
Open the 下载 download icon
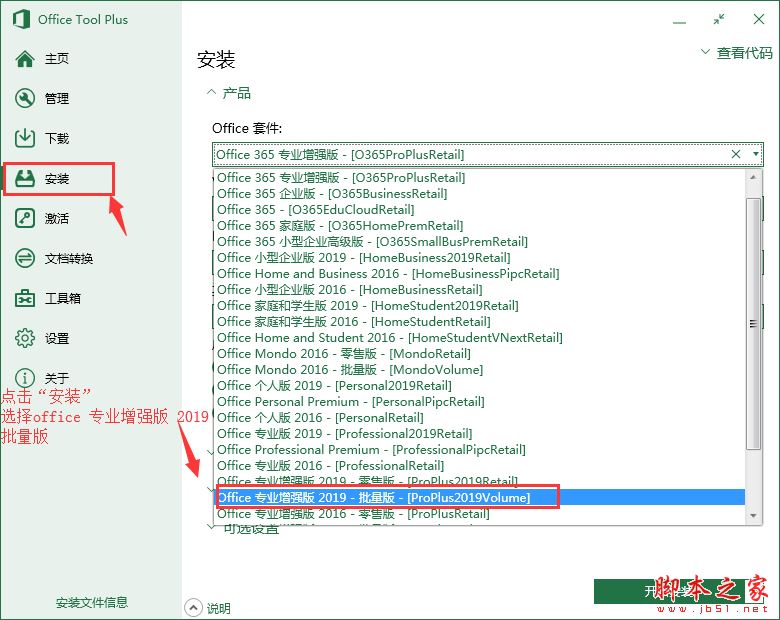(x=25, y=138)
